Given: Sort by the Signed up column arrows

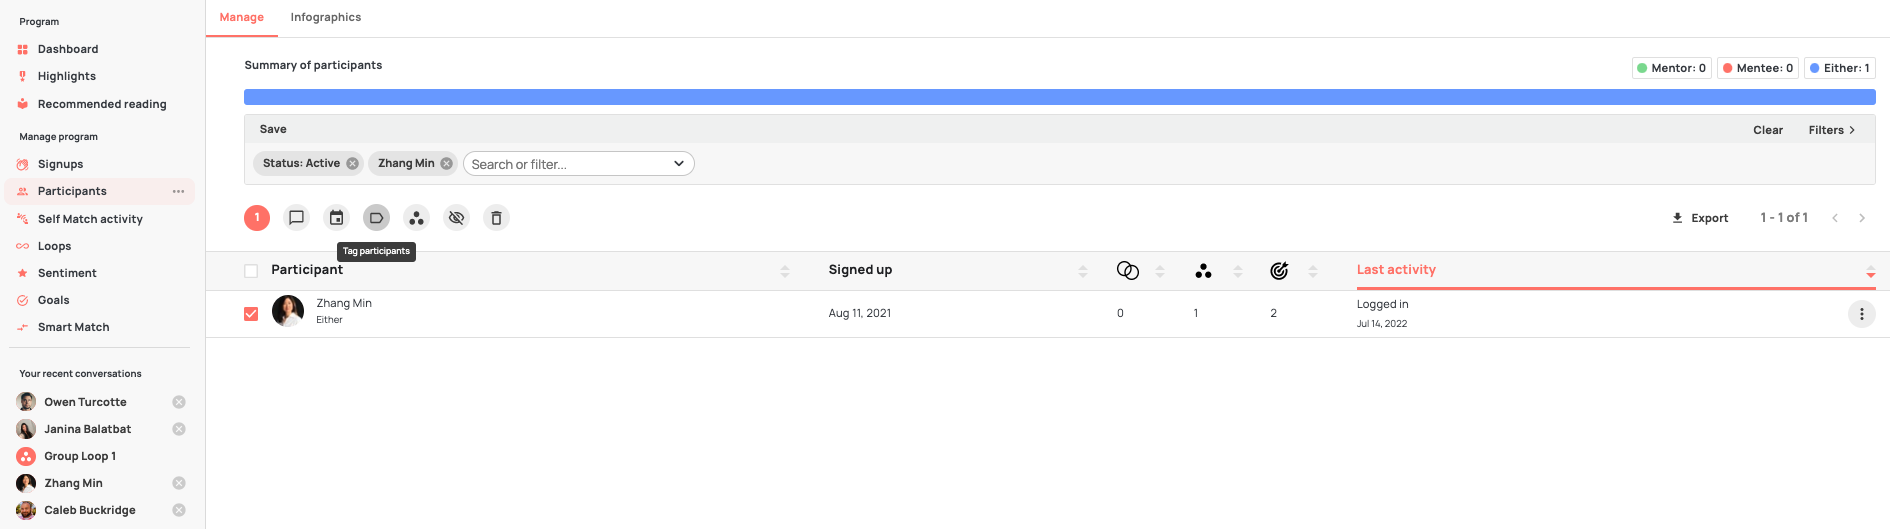Looking at the screenshot, I should click(1083, 271).
